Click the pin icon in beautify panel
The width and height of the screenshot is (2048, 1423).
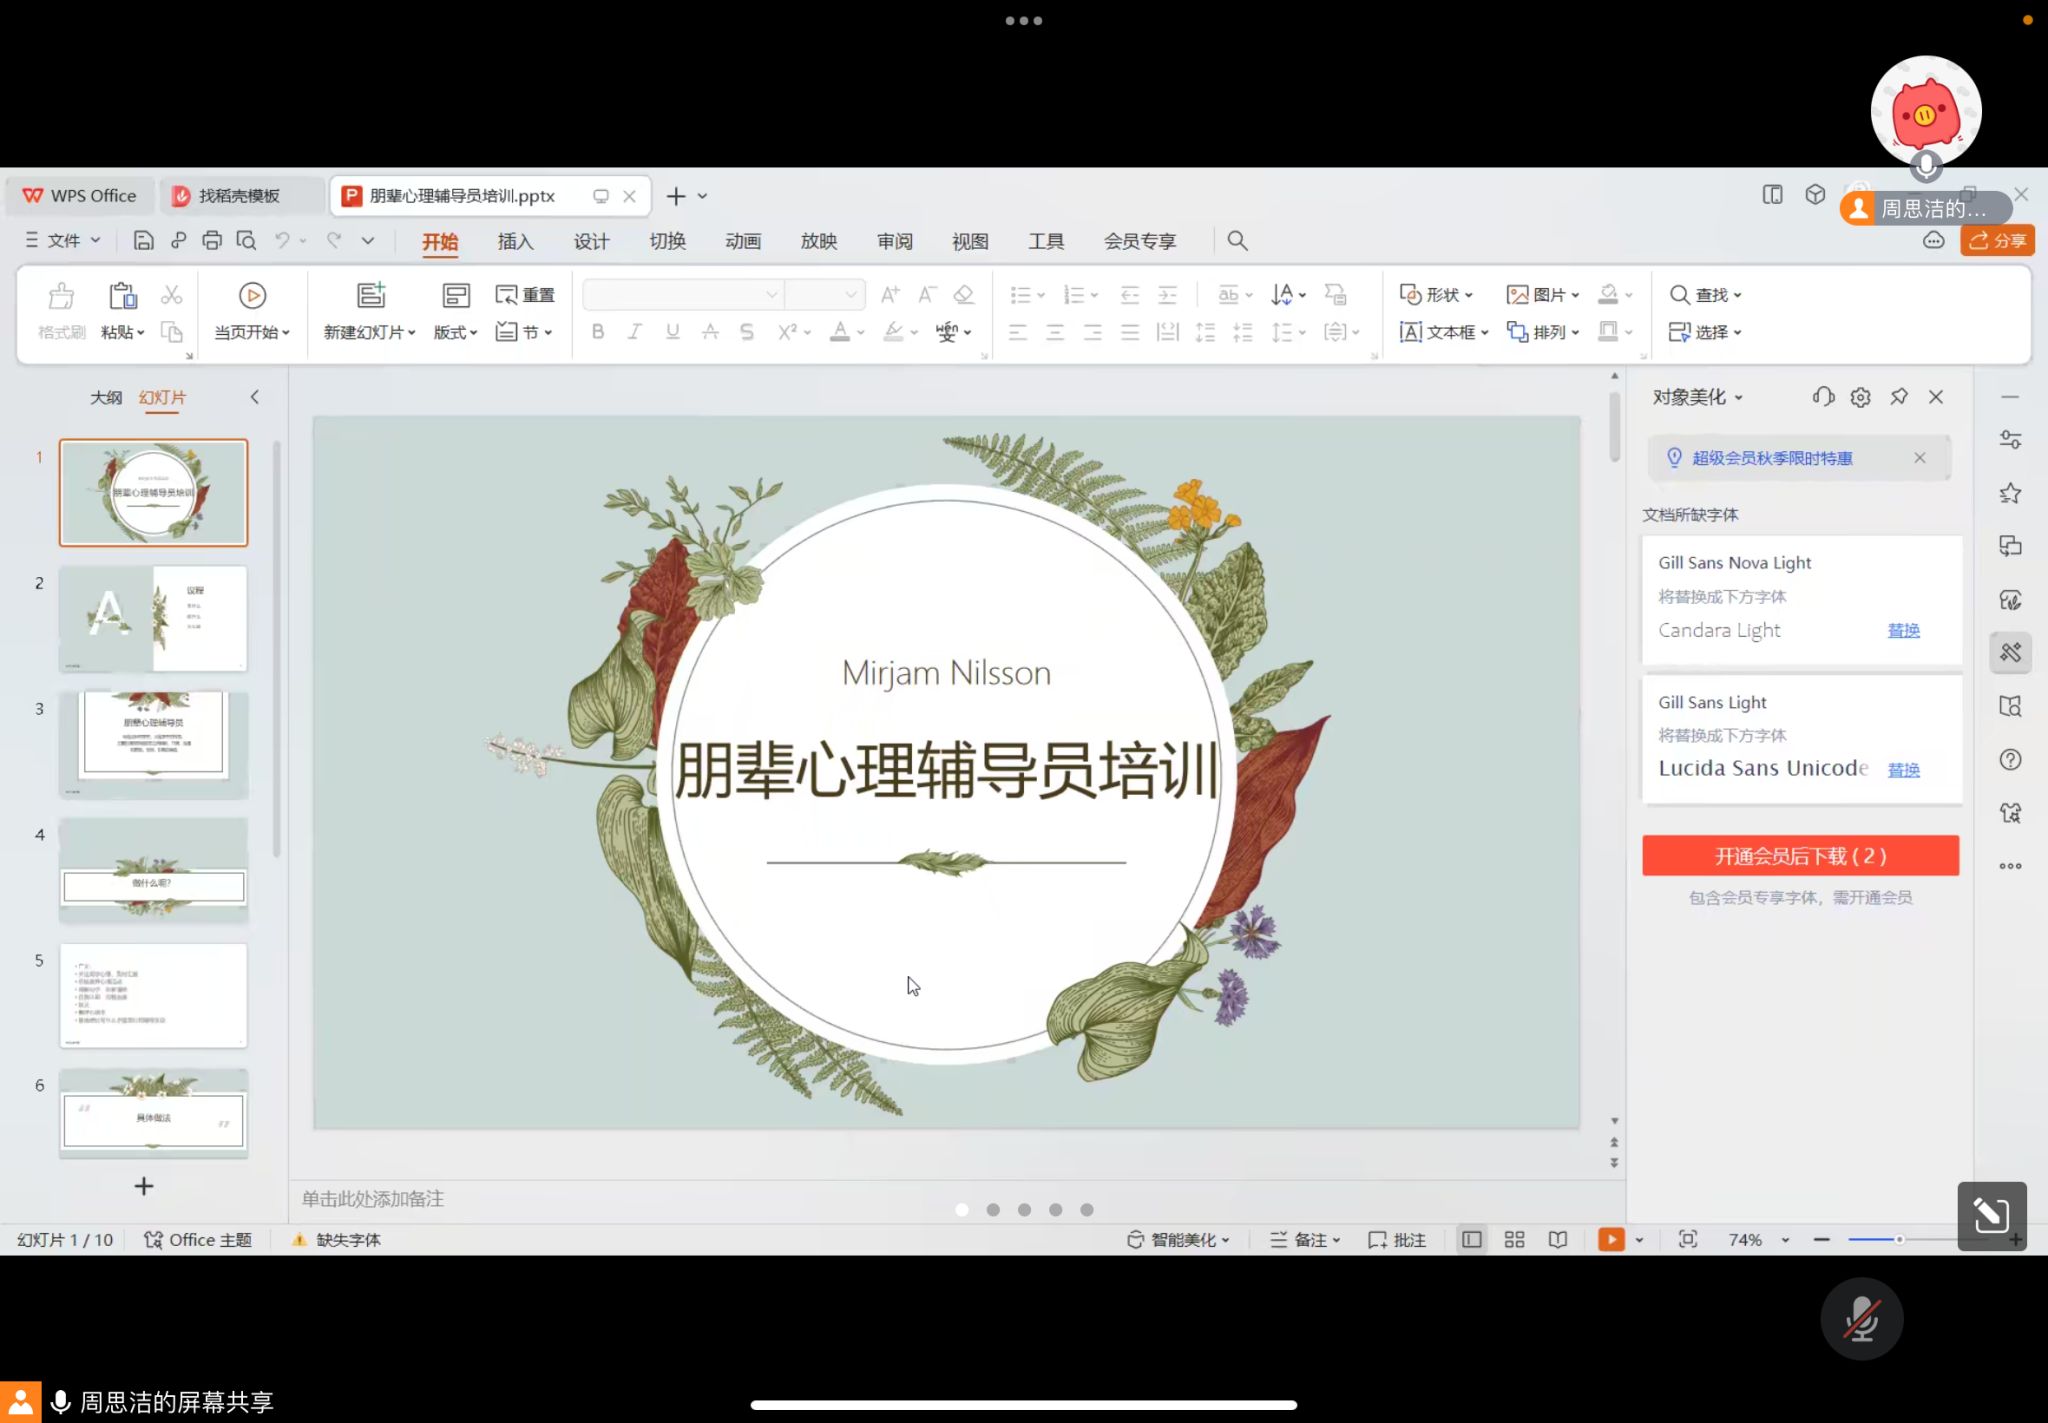point(1898,397)
